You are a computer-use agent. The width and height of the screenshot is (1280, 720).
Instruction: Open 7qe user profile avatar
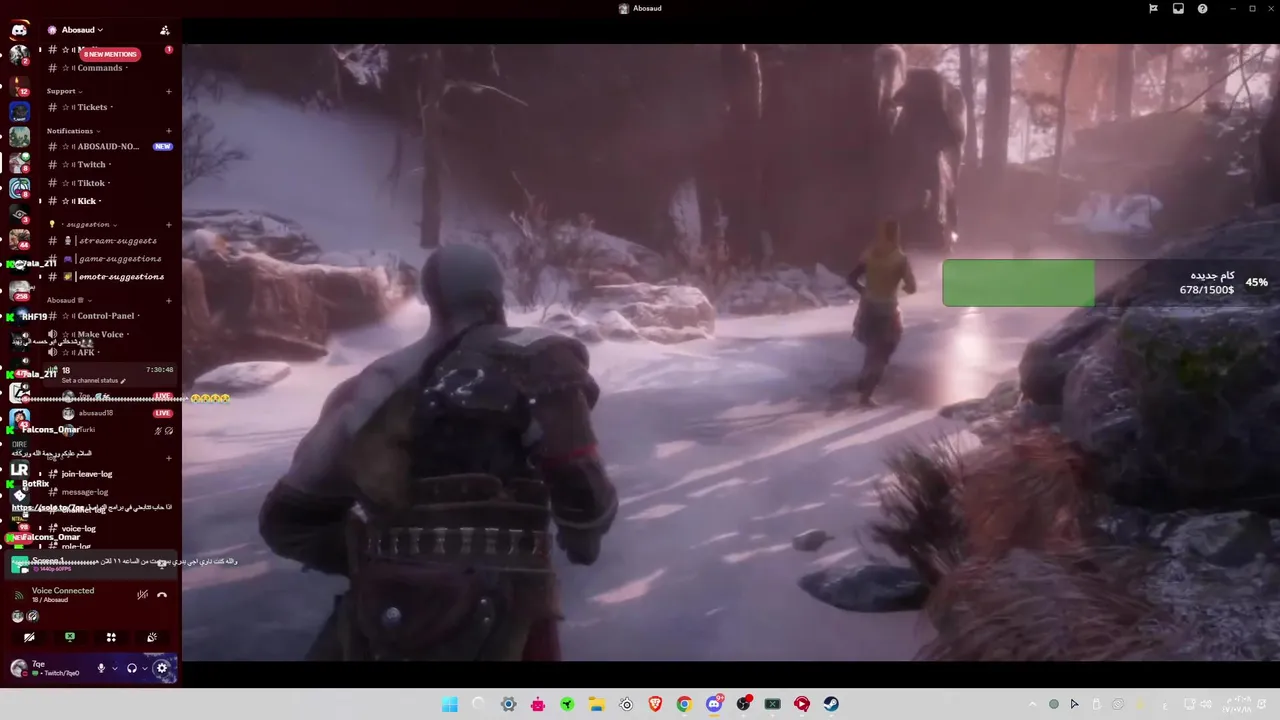click(18, 668)
